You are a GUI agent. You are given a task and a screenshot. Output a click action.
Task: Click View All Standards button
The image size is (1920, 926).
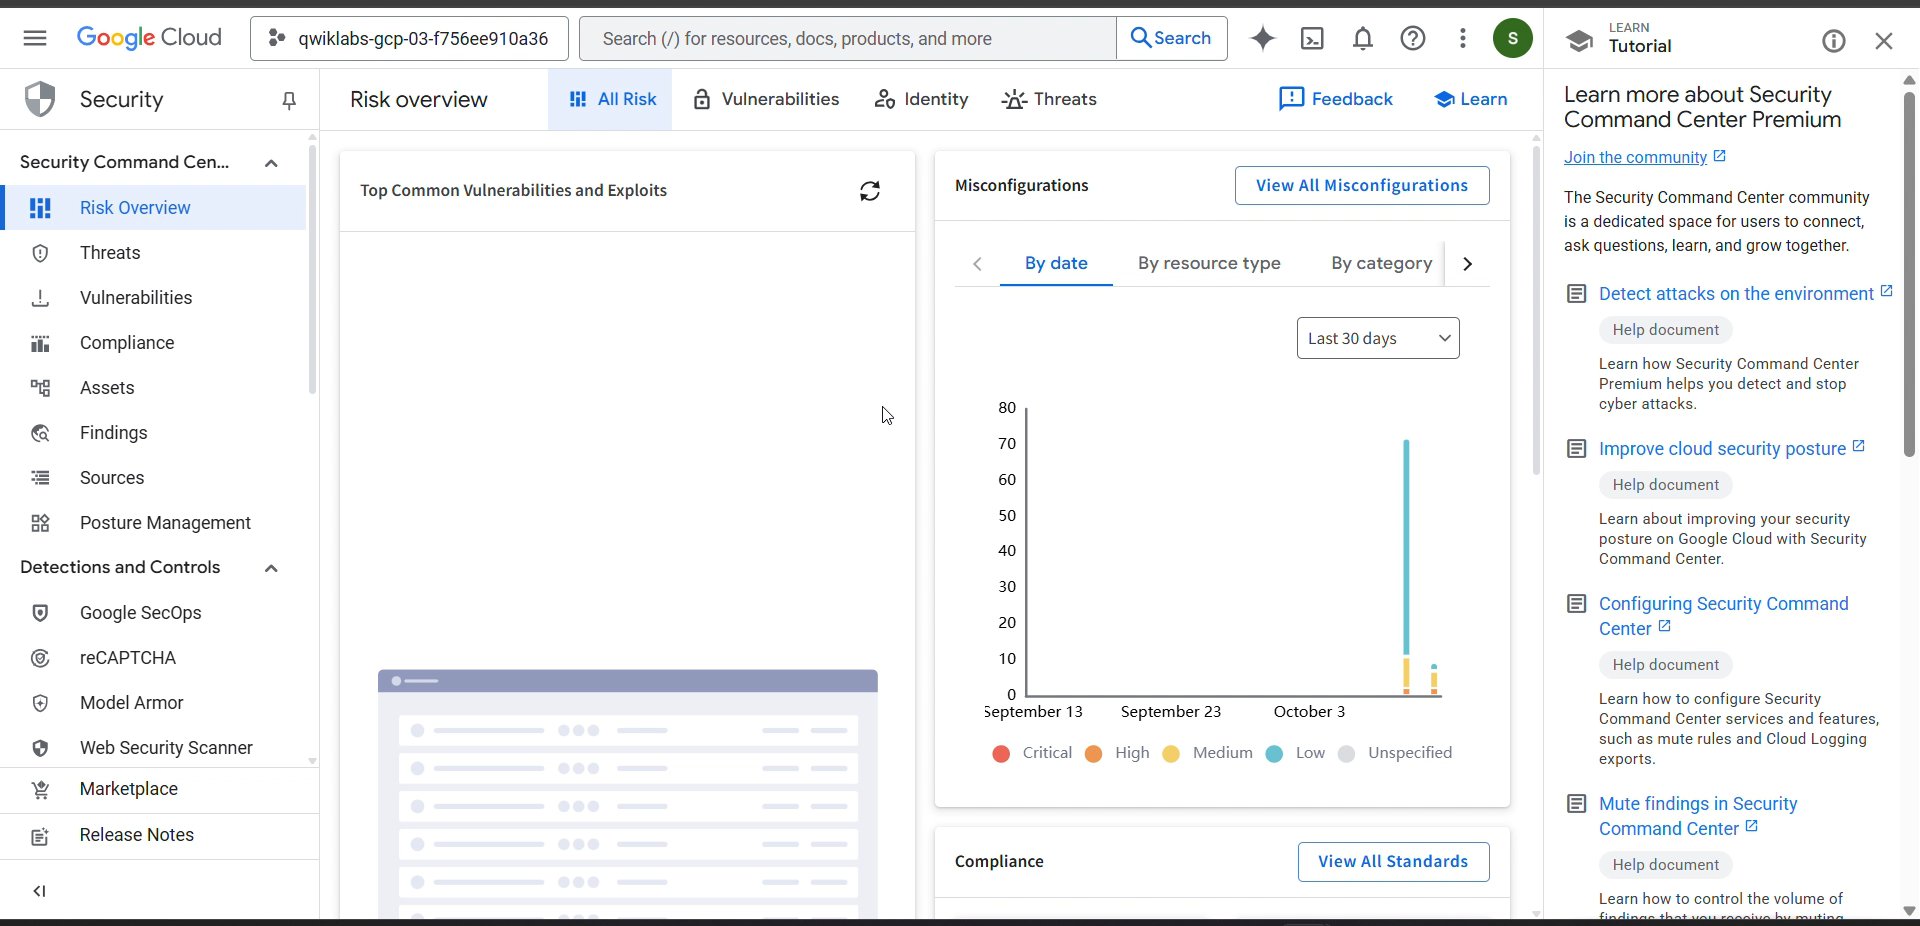click(x=1393, y=862)
